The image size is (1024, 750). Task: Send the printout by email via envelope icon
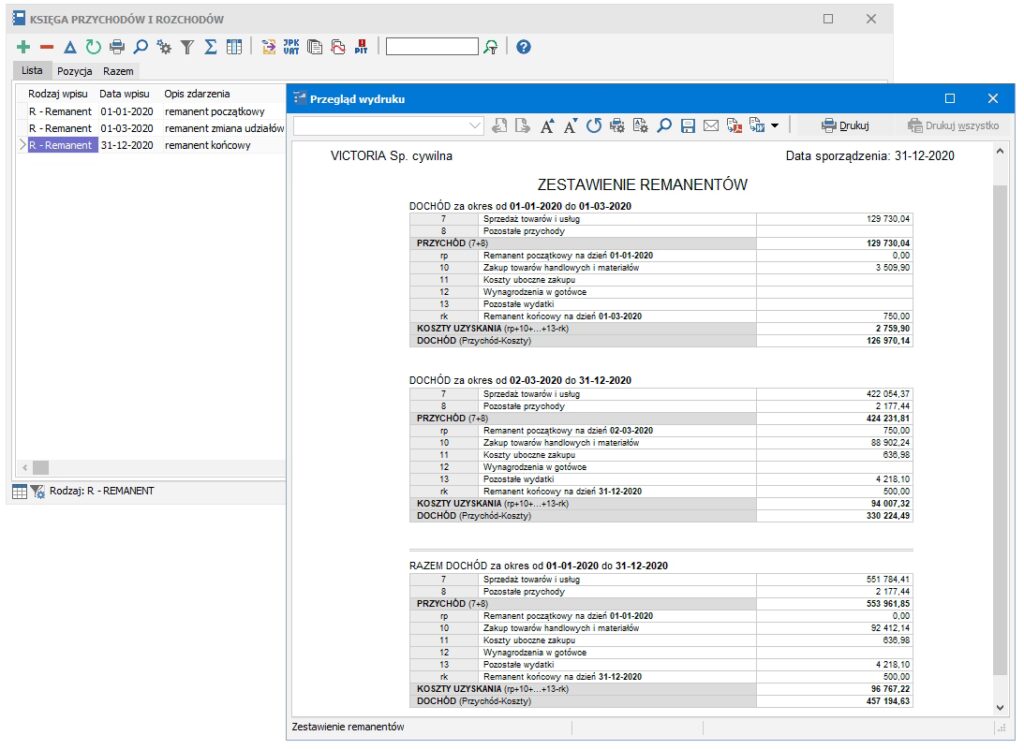tap(711, 126)
